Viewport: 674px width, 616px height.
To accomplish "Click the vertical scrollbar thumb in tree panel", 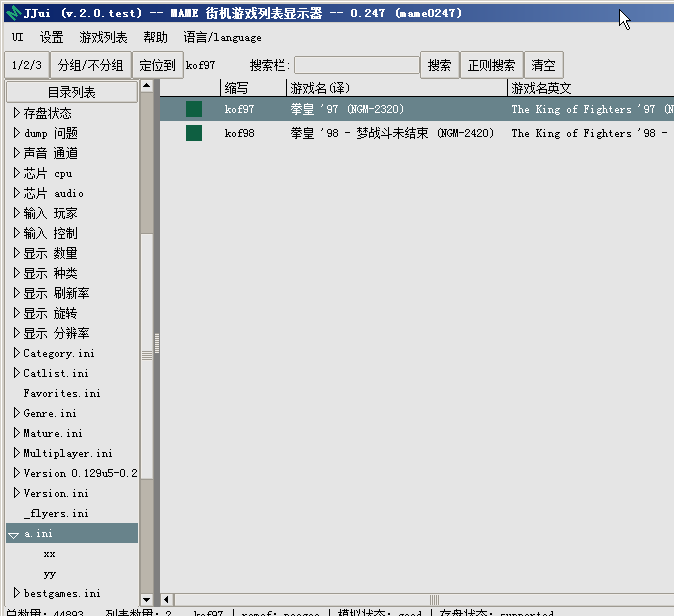I will coord(147,355).
